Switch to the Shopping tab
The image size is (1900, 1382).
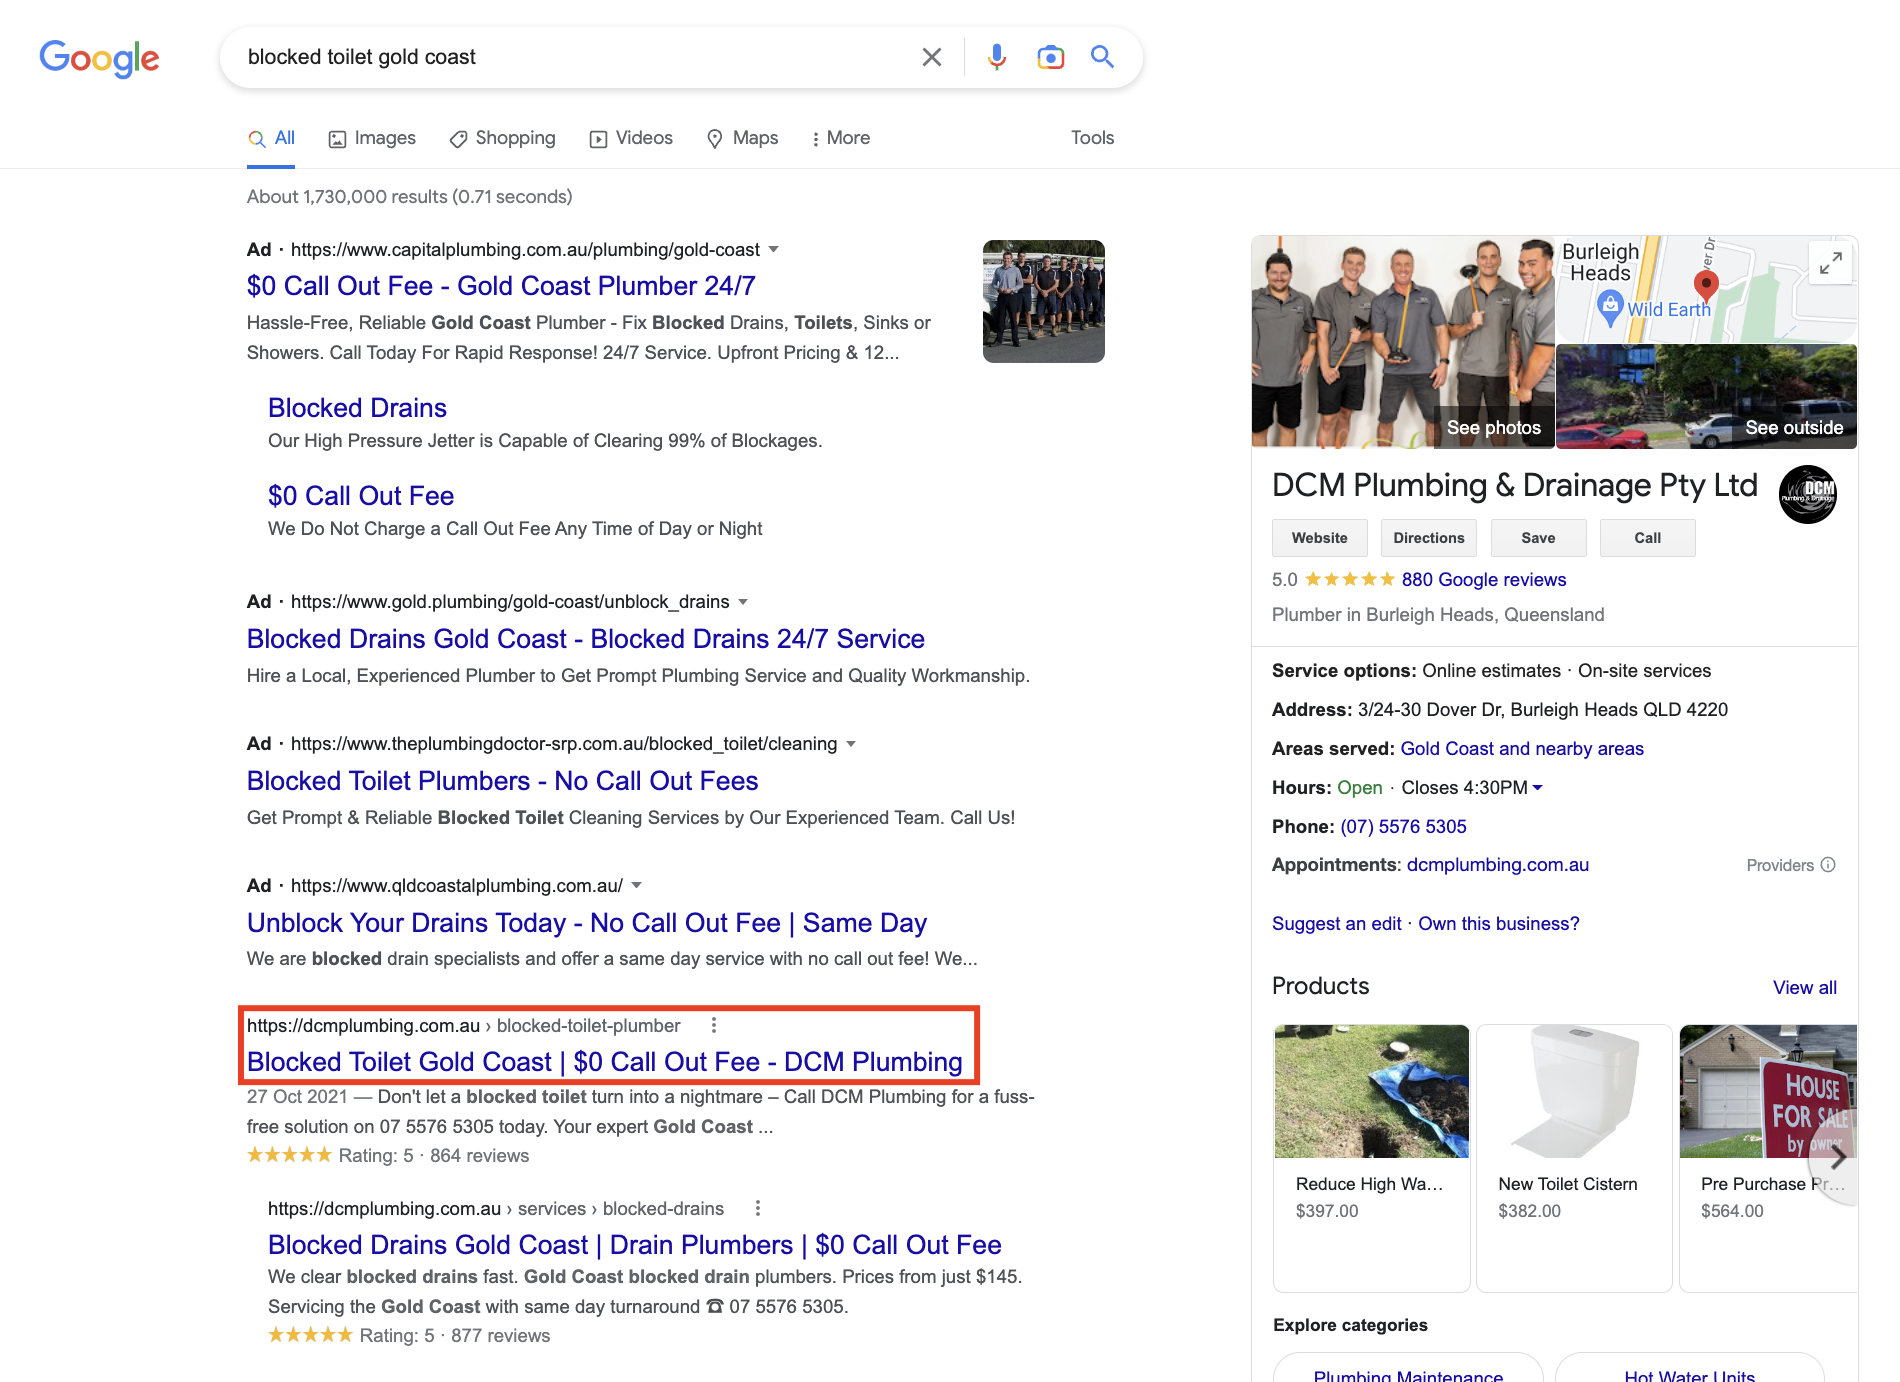pyautogui.click(x=502, y=138)
